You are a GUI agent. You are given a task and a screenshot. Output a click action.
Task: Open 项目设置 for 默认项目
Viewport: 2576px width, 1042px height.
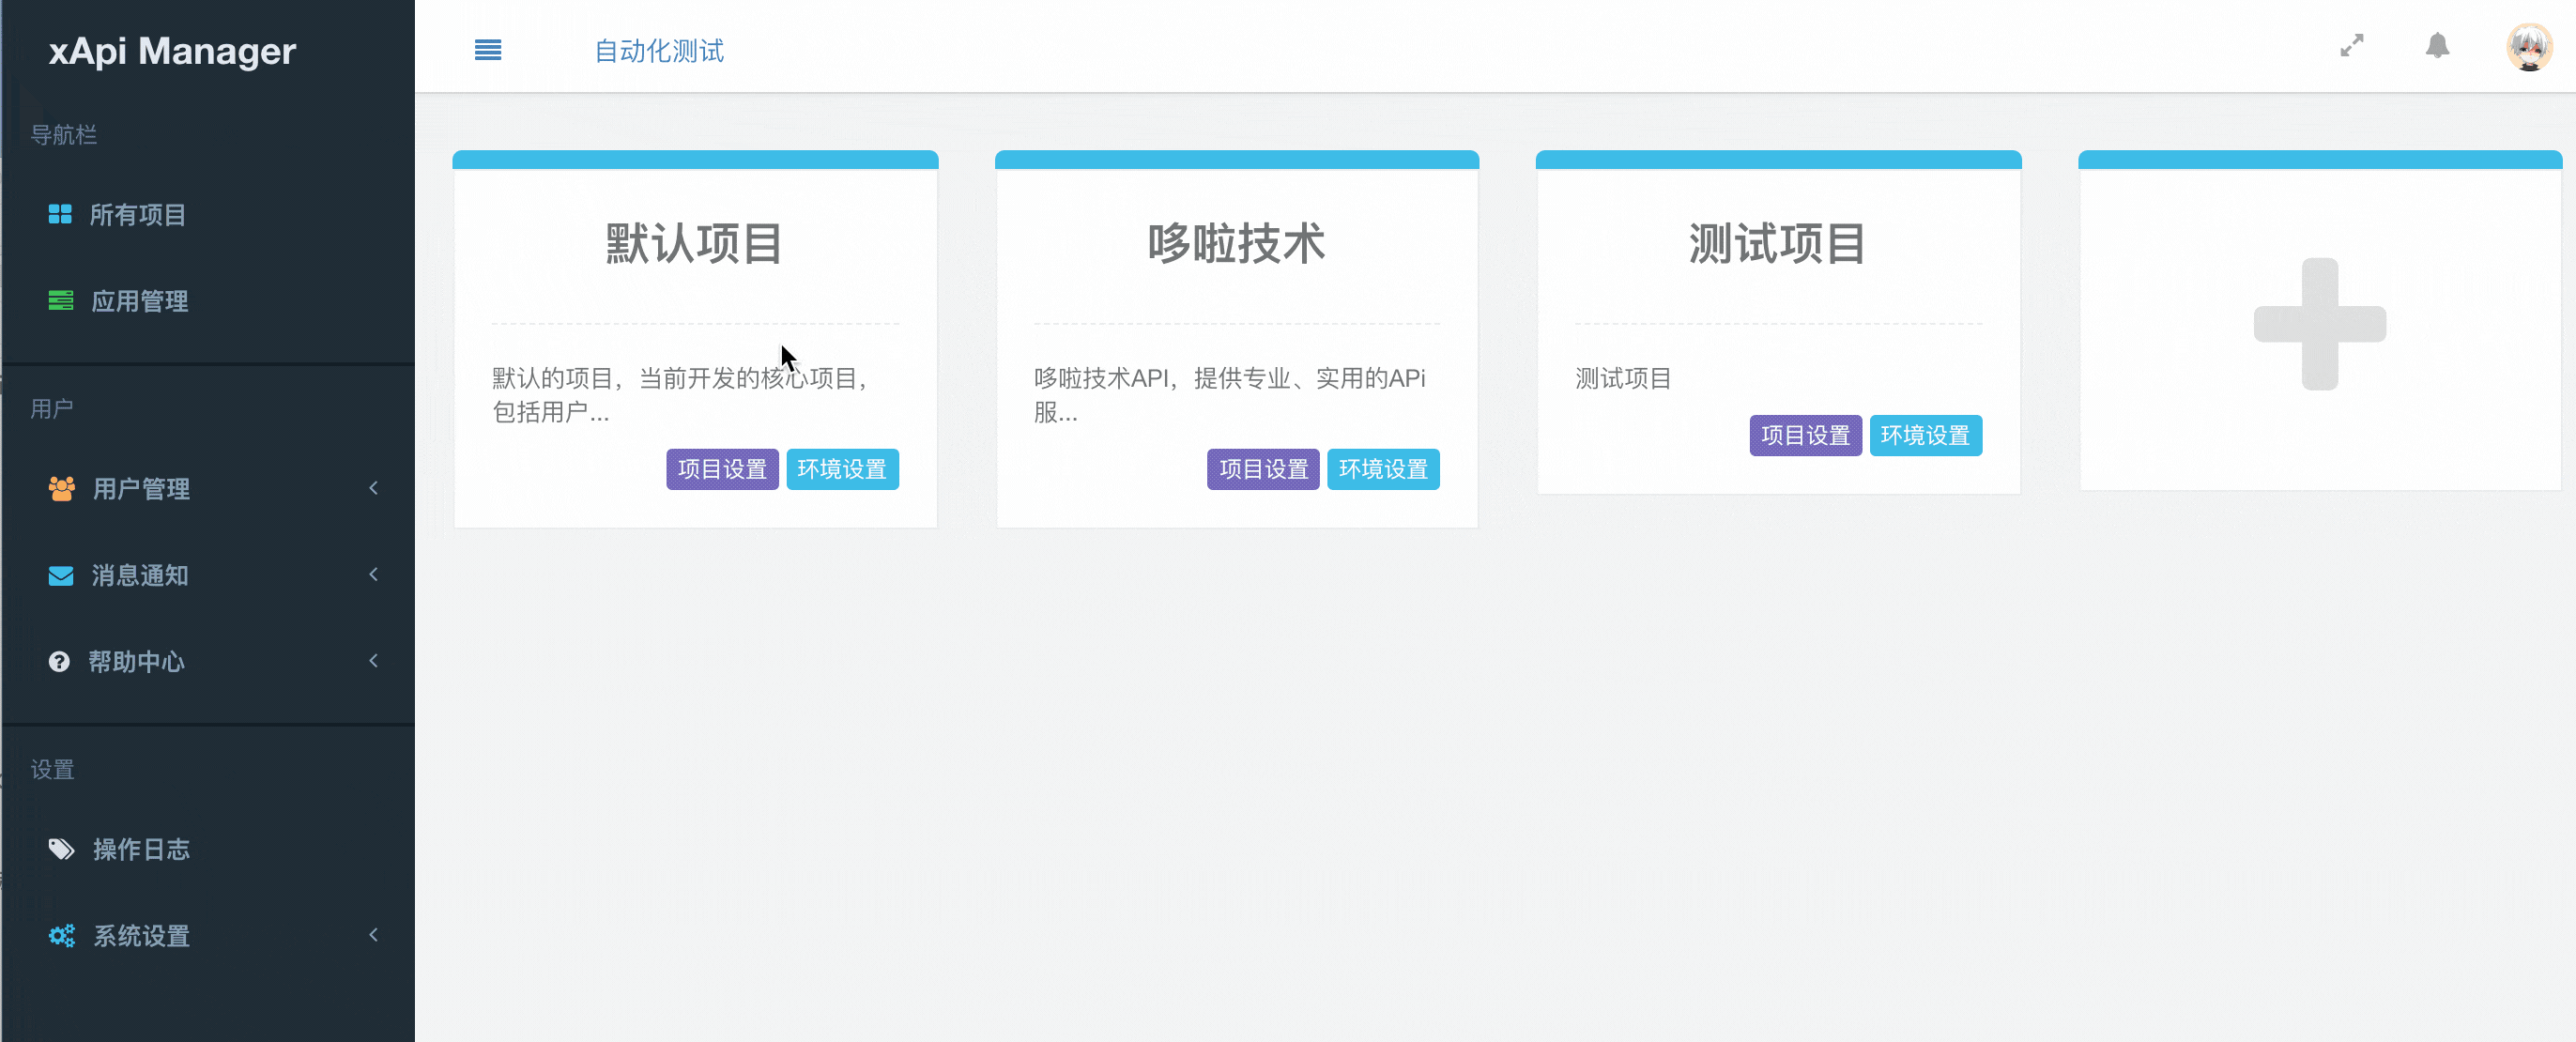(722, 469)
